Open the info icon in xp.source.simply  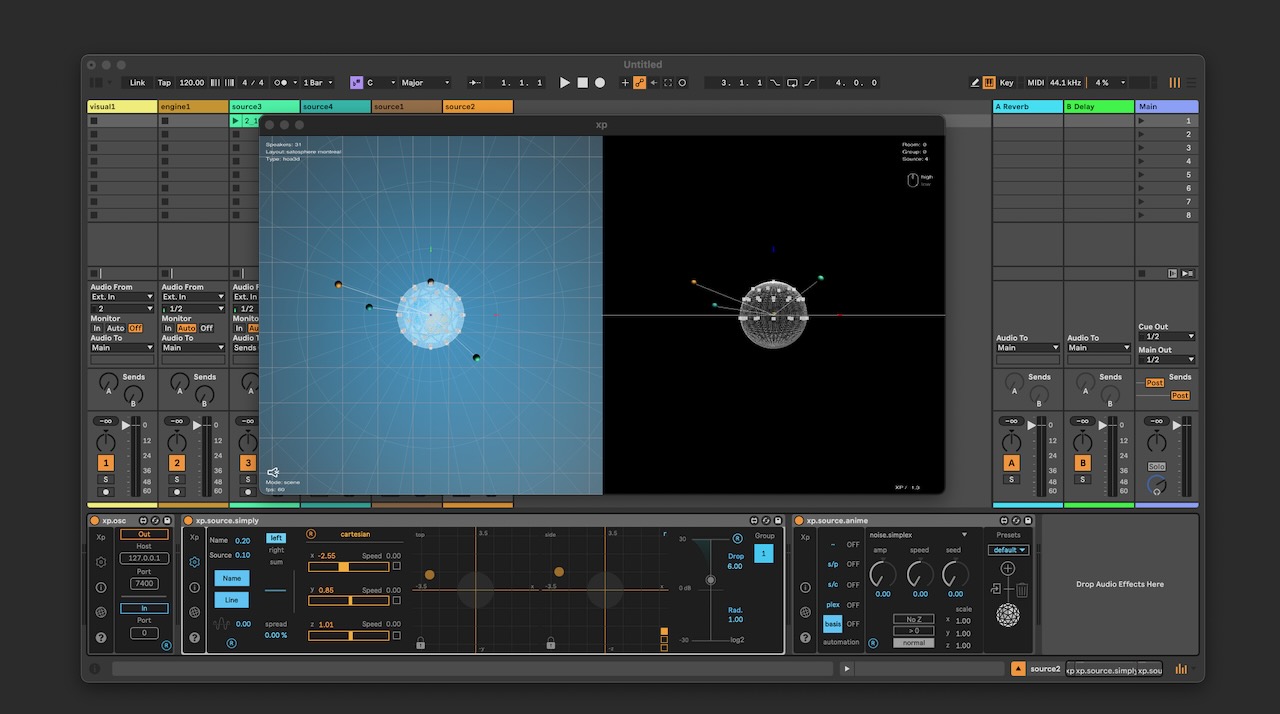[194, 587]
